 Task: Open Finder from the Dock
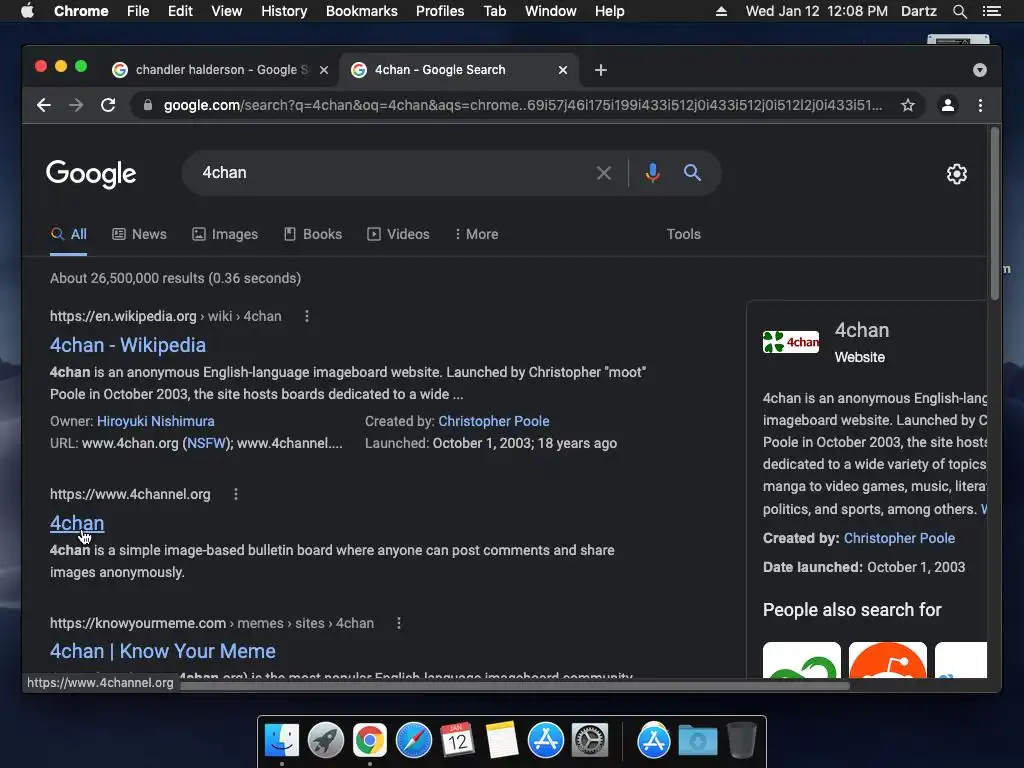281,741
